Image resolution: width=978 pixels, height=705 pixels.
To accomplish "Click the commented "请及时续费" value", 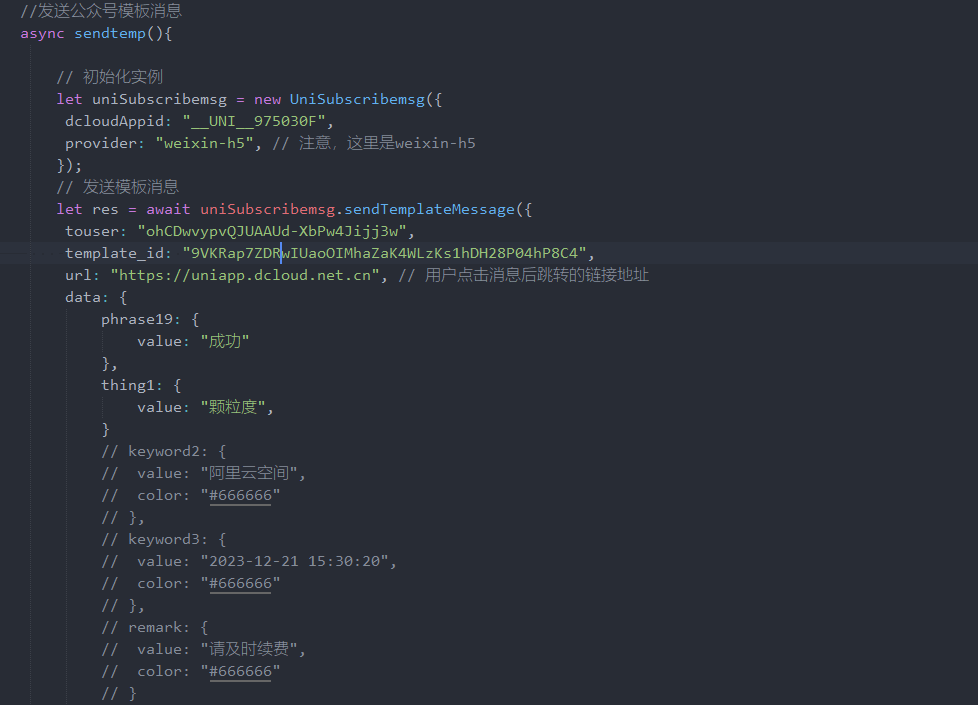I will coord(249,649).
